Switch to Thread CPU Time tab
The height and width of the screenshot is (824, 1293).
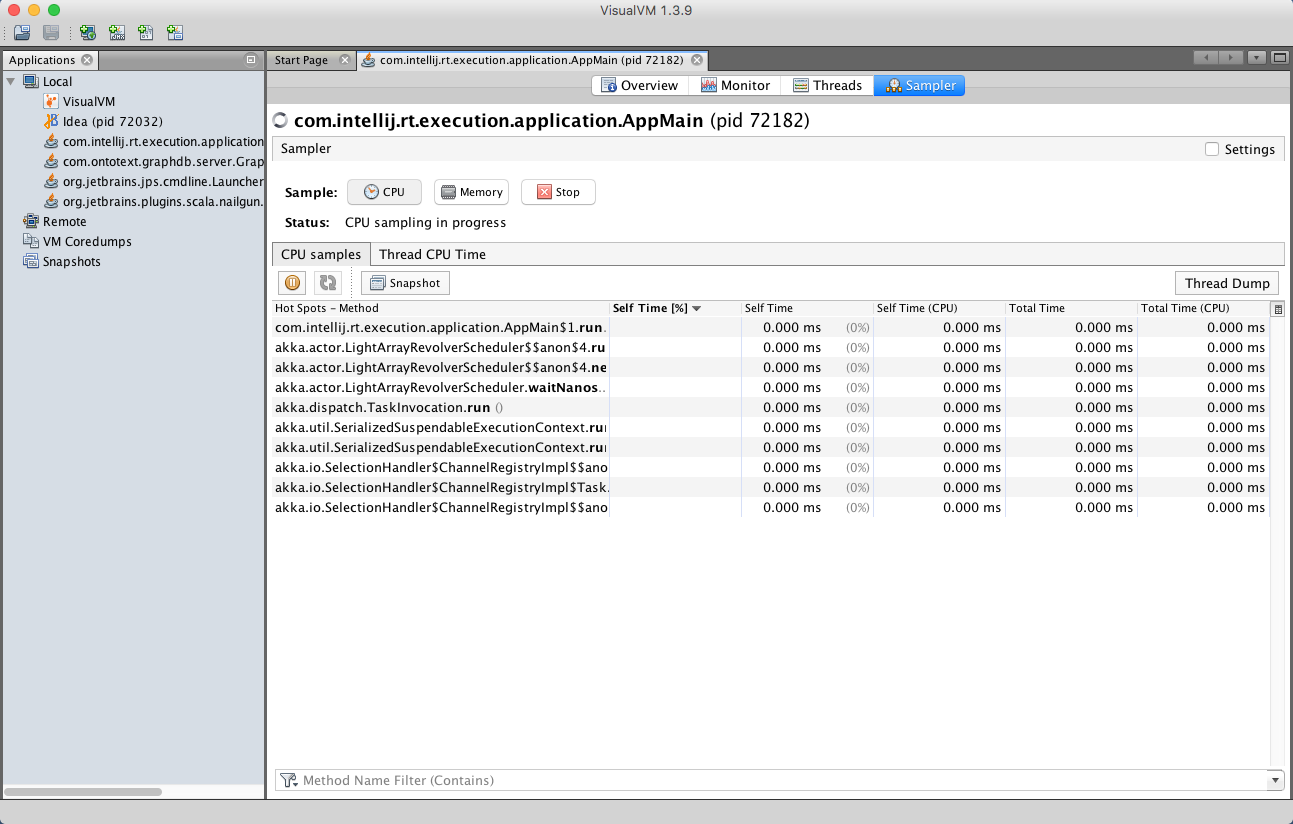(432, 254)
